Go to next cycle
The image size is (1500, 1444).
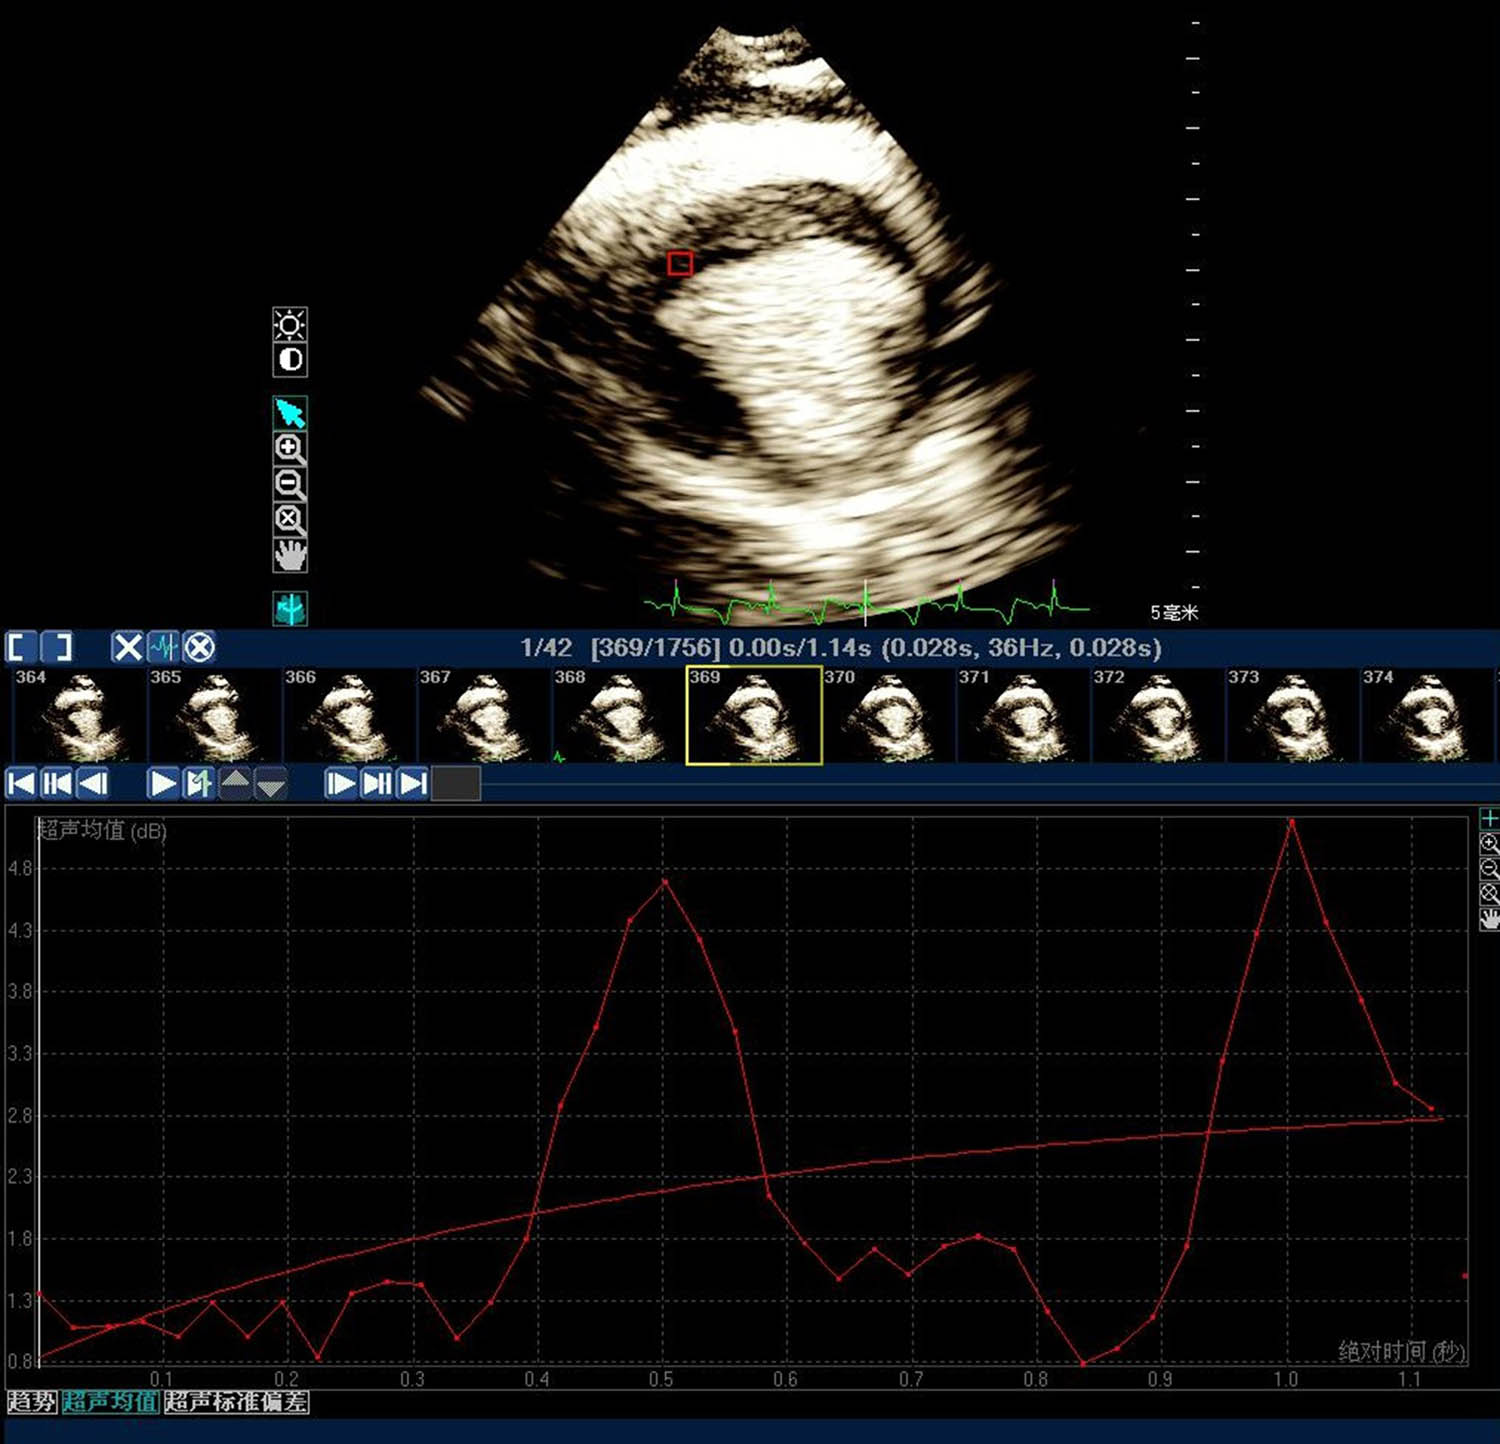pos(377,783)
